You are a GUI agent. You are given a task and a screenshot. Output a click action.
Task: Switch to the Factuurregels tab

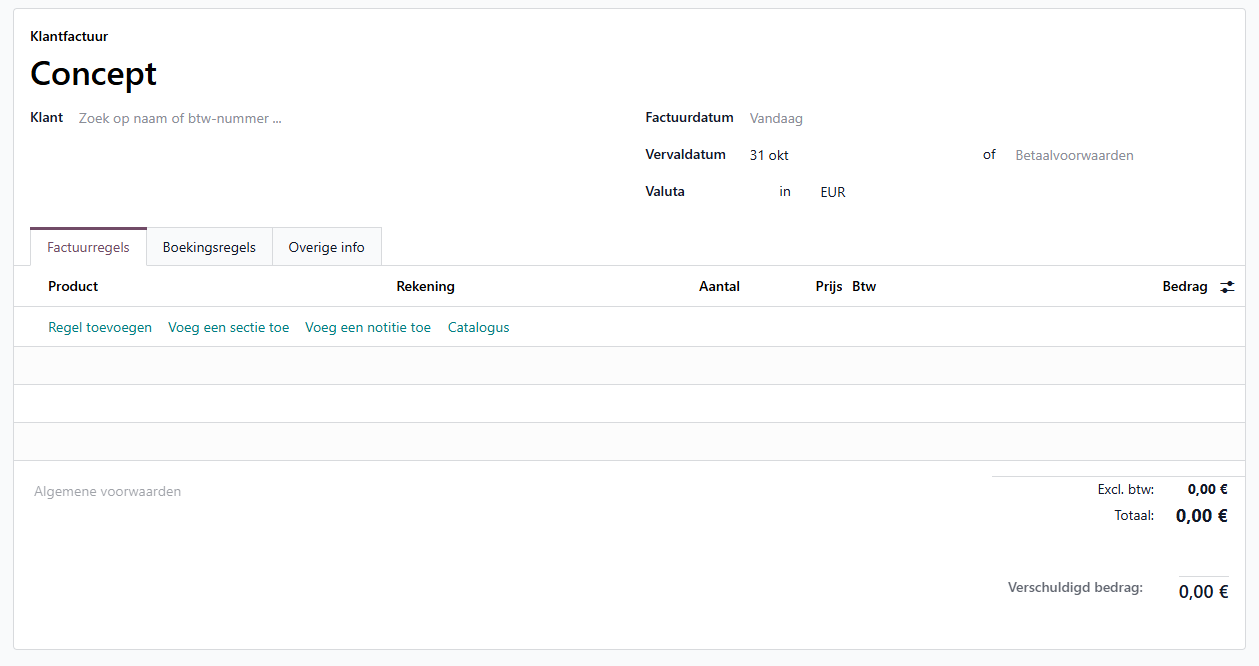coord(88,247)
